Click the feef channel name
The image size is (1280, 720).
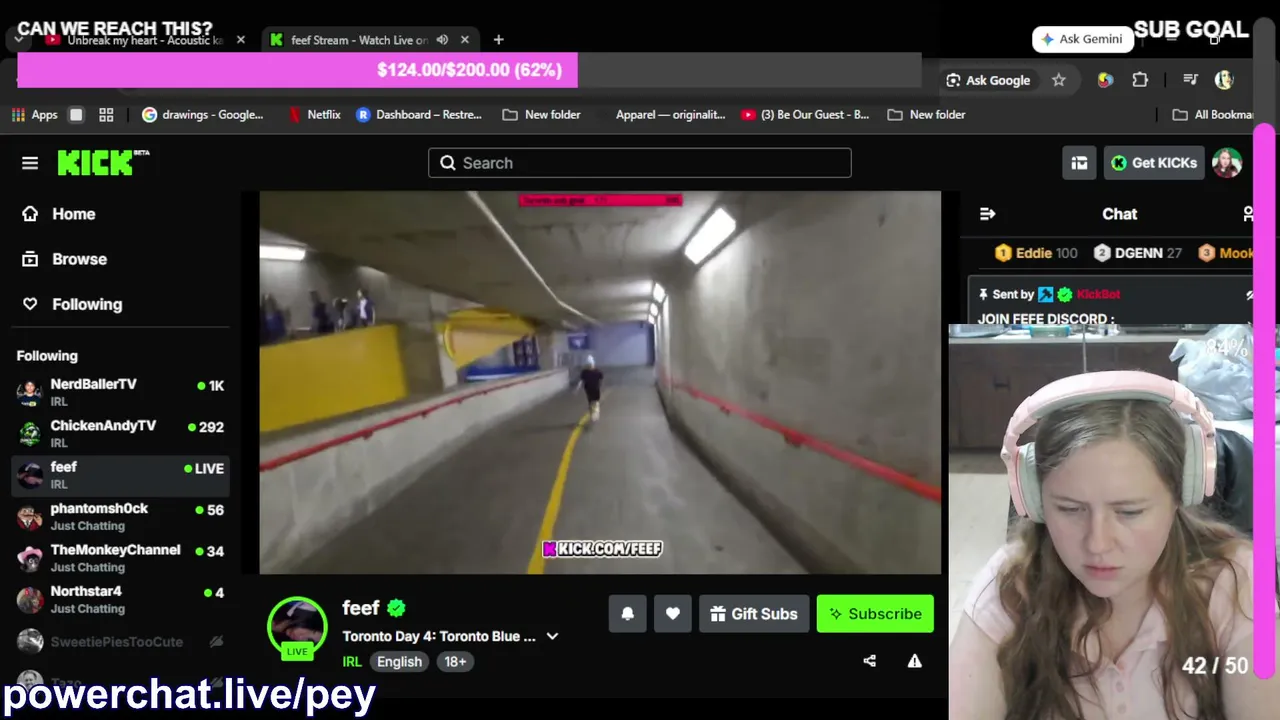(x=361, y=608)
